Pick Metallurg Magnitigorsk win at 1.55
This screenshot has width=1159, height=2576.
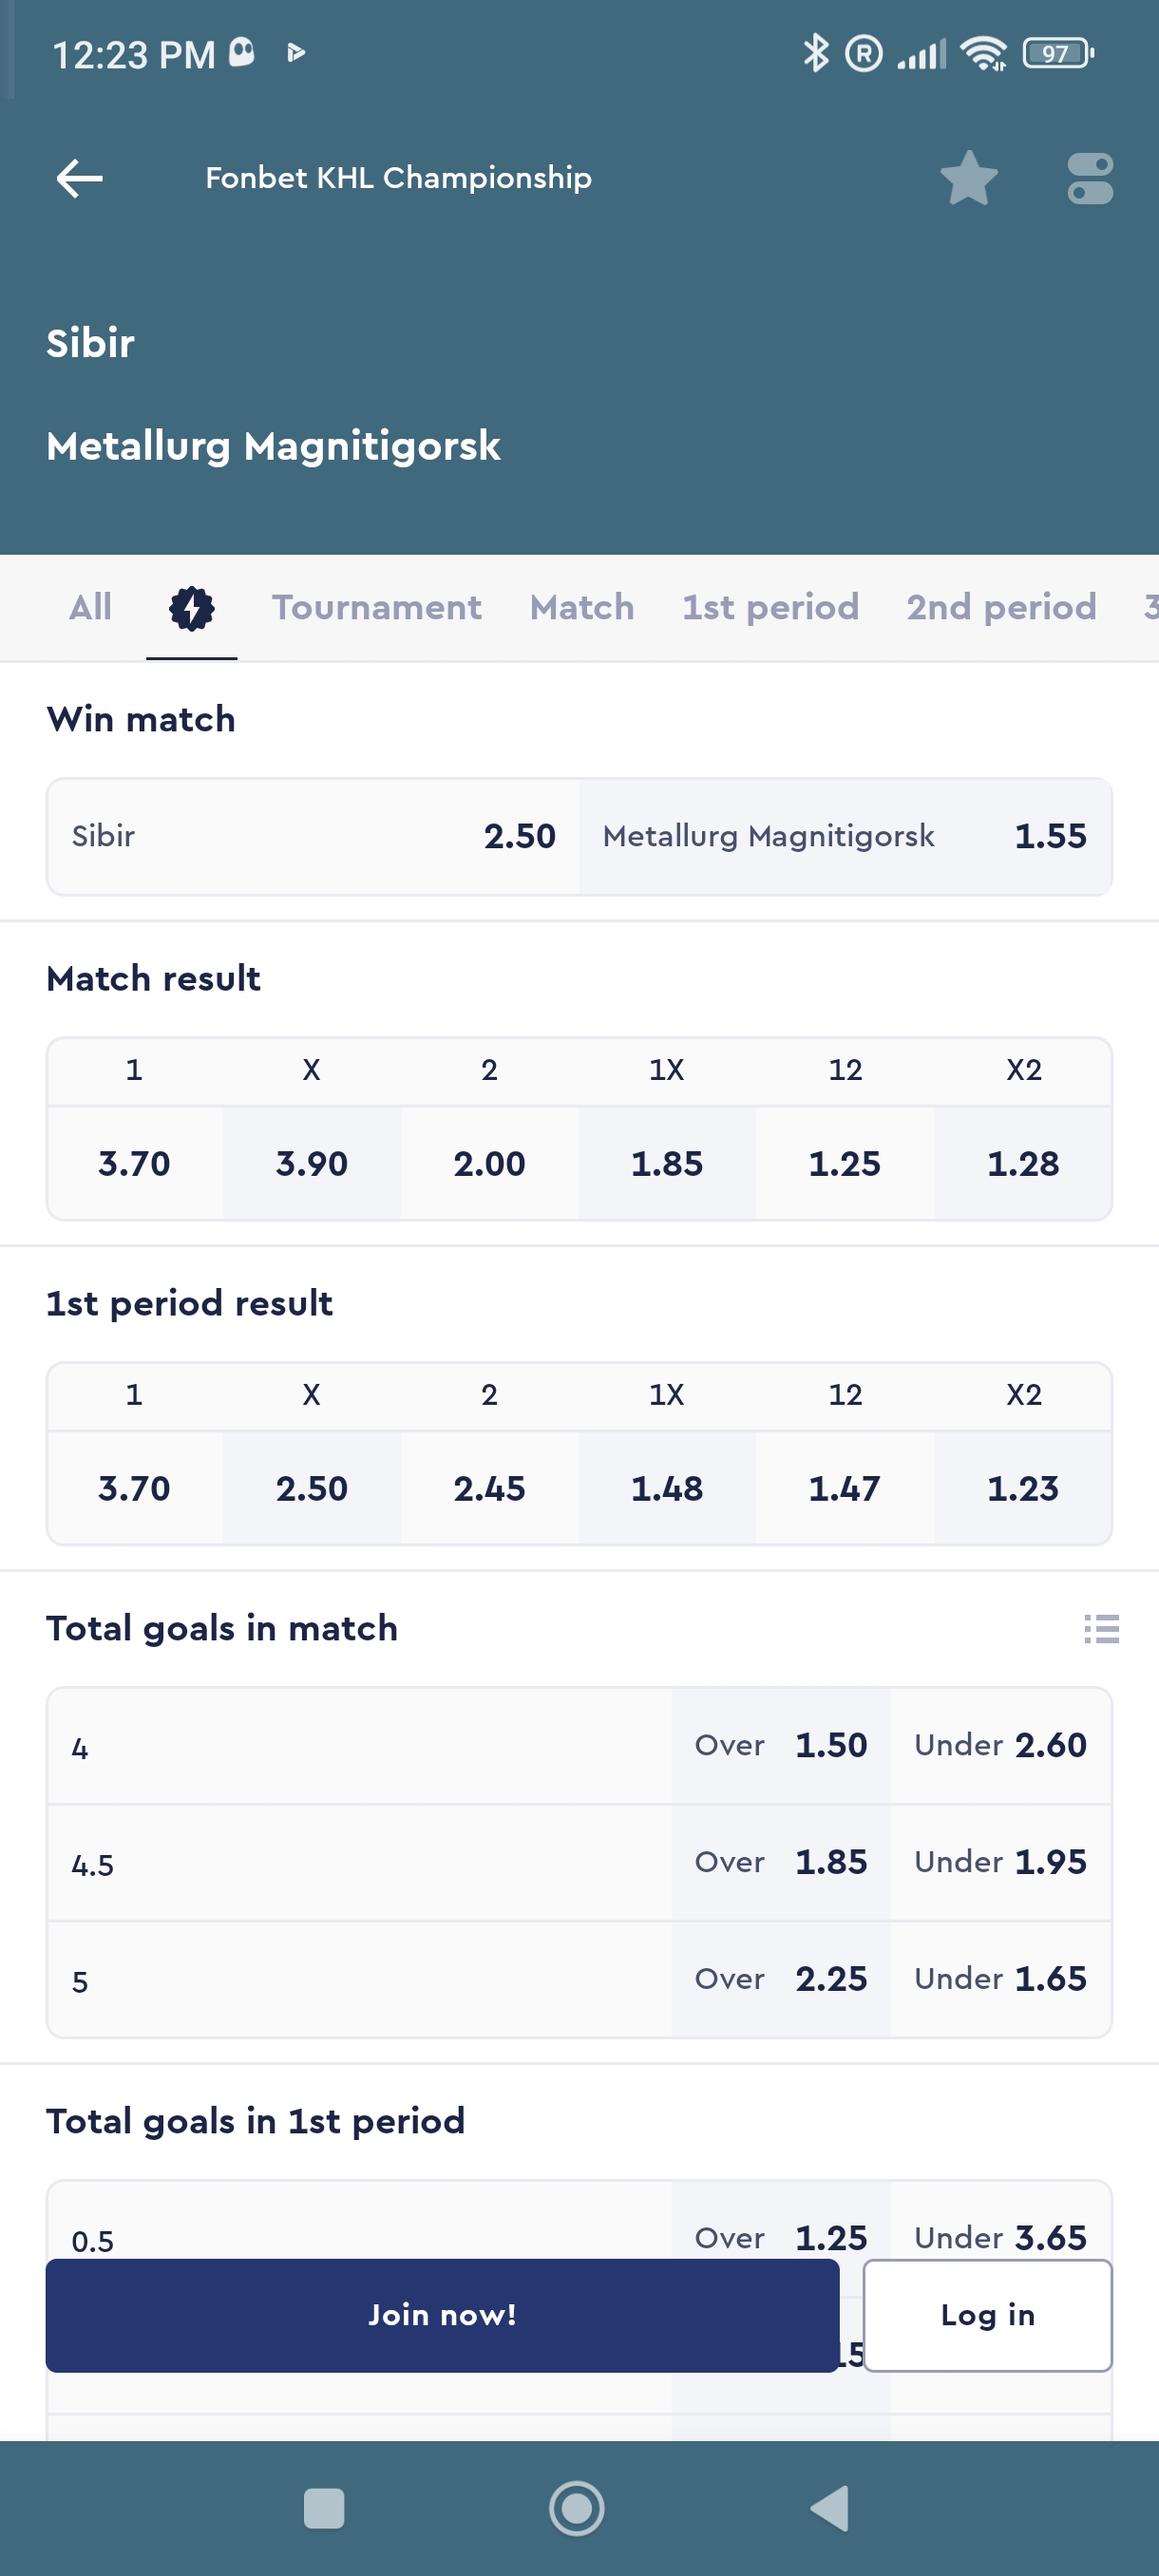pyautogui.click(x=845, y=836)
